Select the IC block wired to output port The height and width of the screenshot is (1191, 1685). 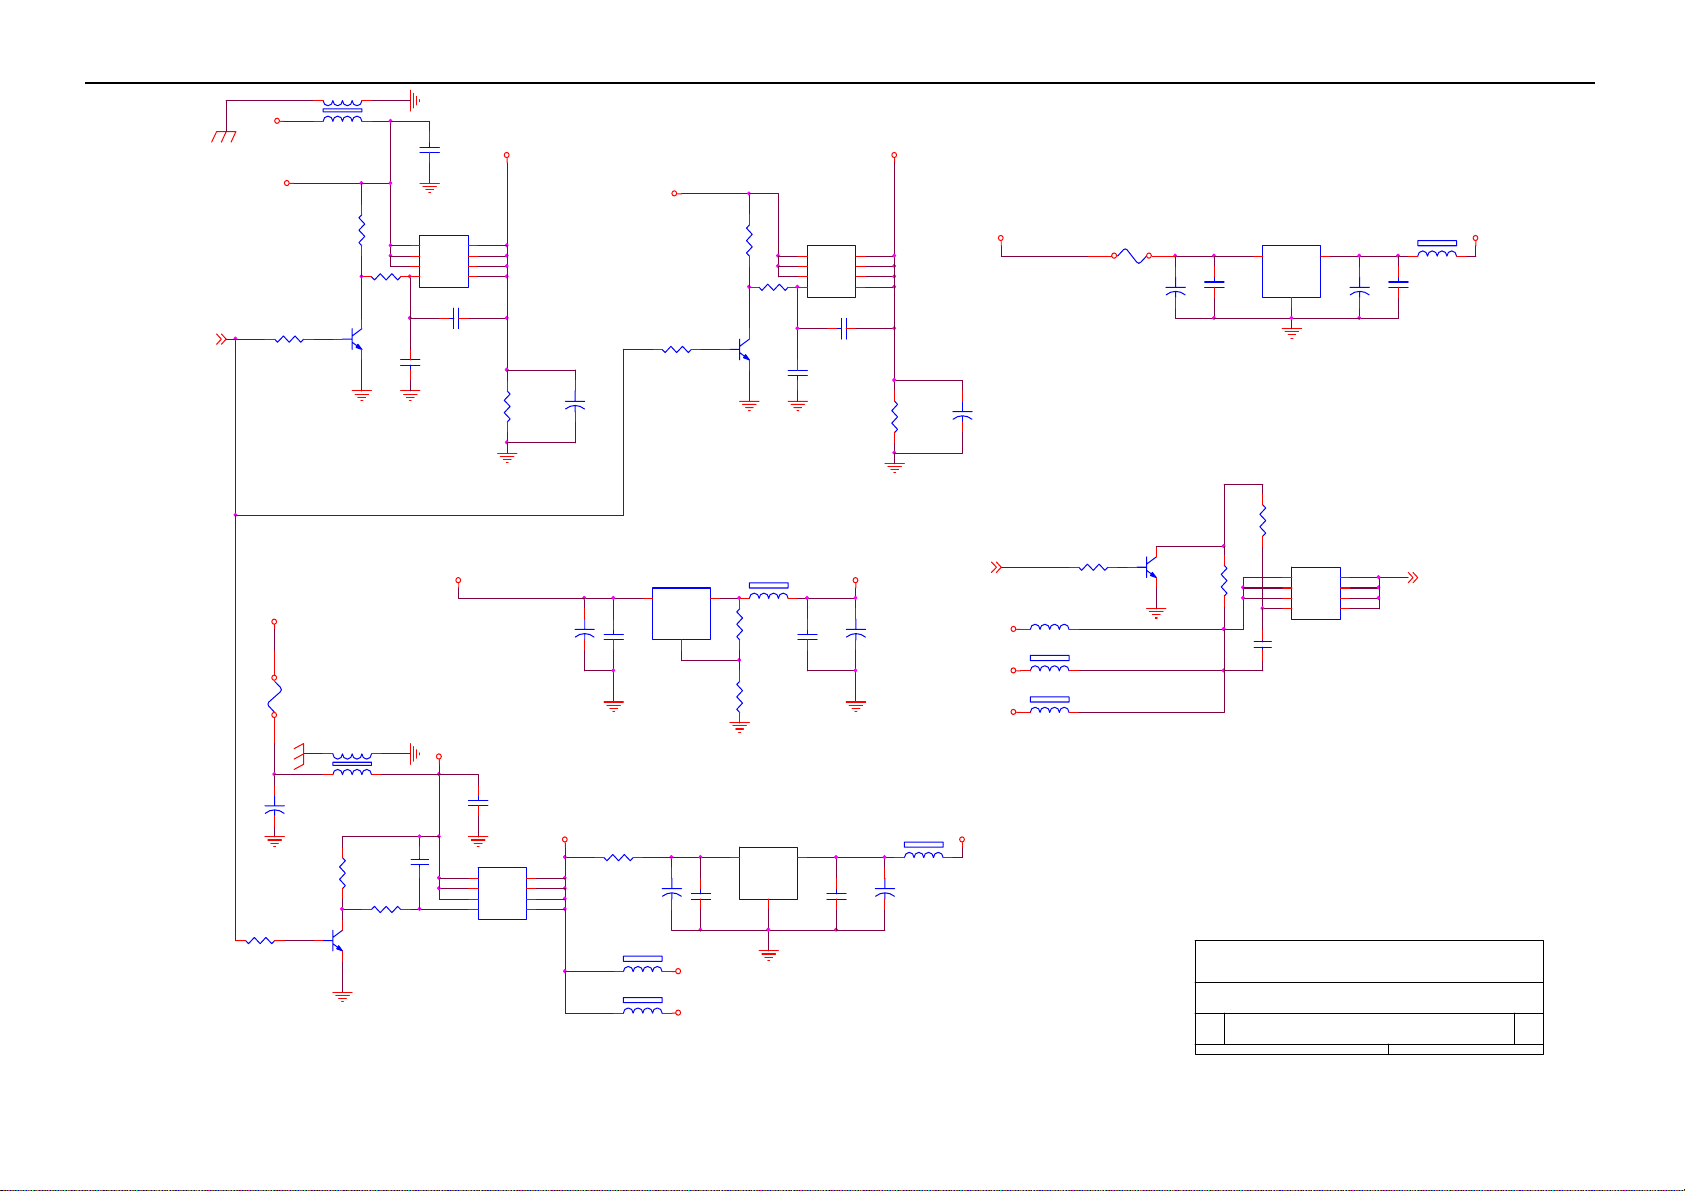click(x=1316, y=593)
